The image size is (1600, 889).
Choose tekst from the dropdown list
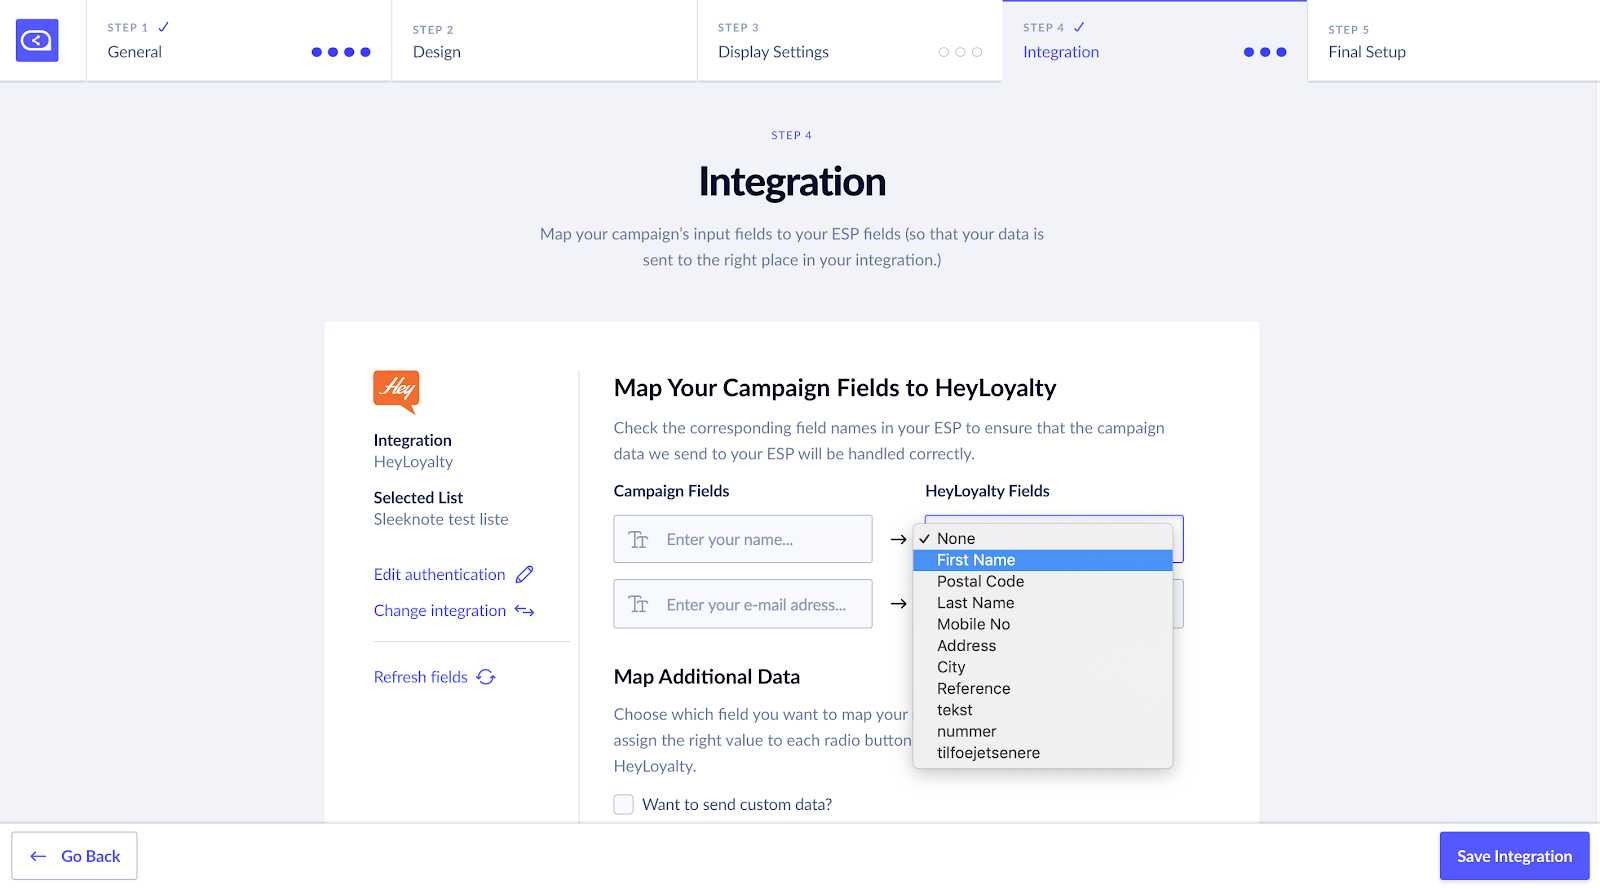coord(1043,710)
